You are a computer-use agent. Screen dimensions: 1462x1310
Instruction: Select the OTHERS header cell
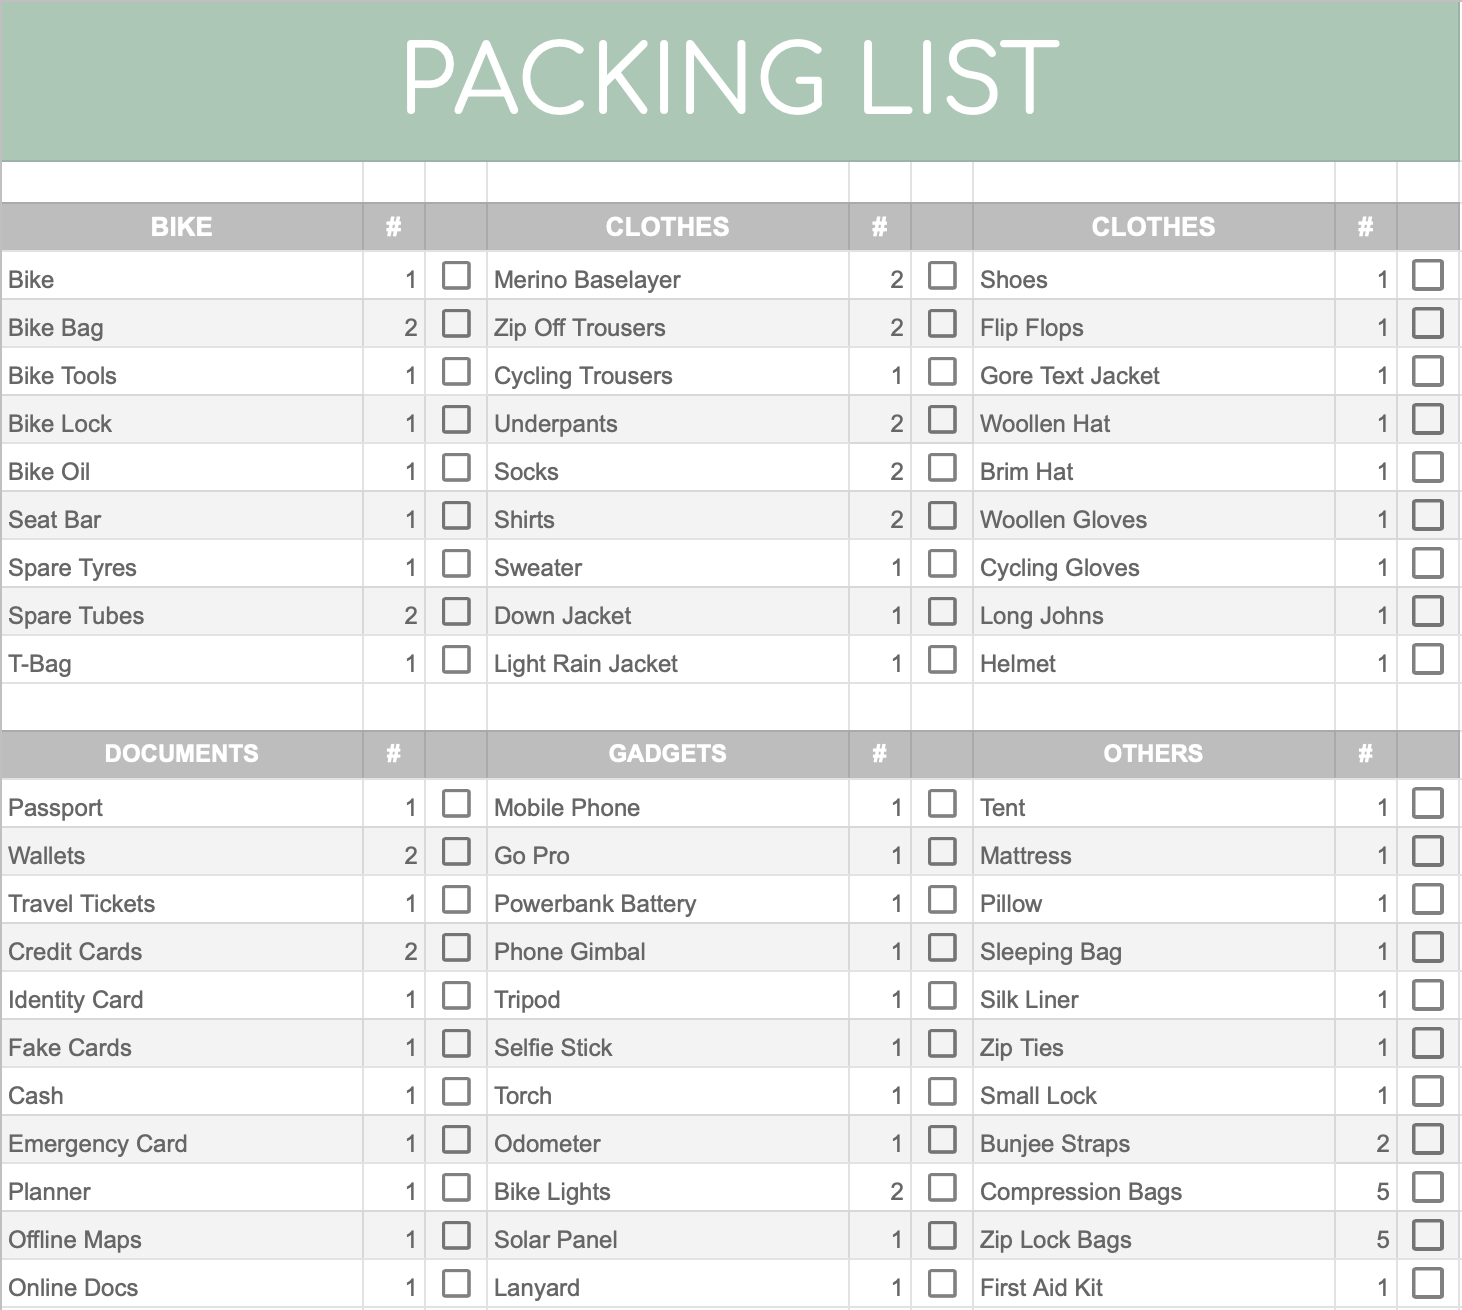click(1154, 754)
